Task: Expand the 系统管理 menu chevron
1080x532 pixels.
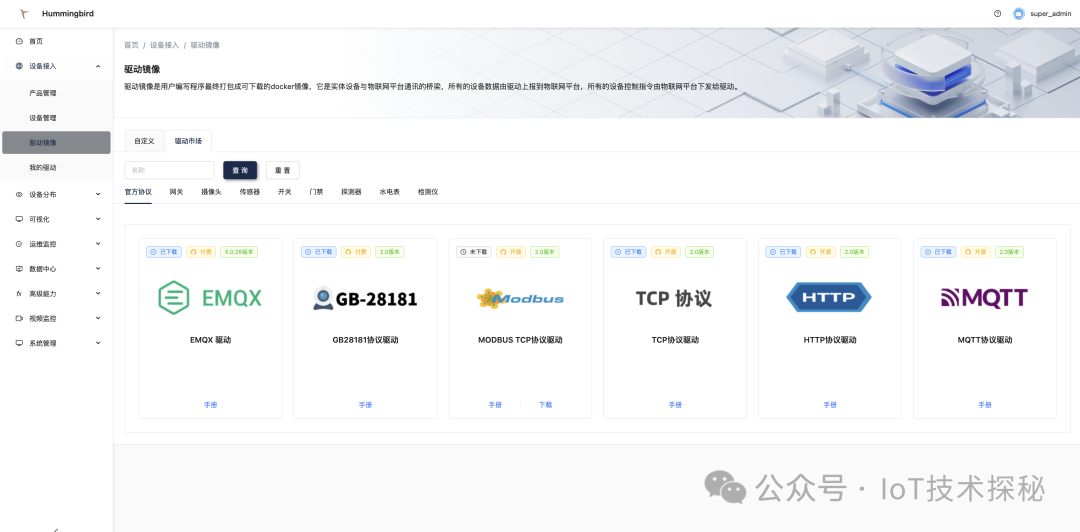Action: point(98,343)
